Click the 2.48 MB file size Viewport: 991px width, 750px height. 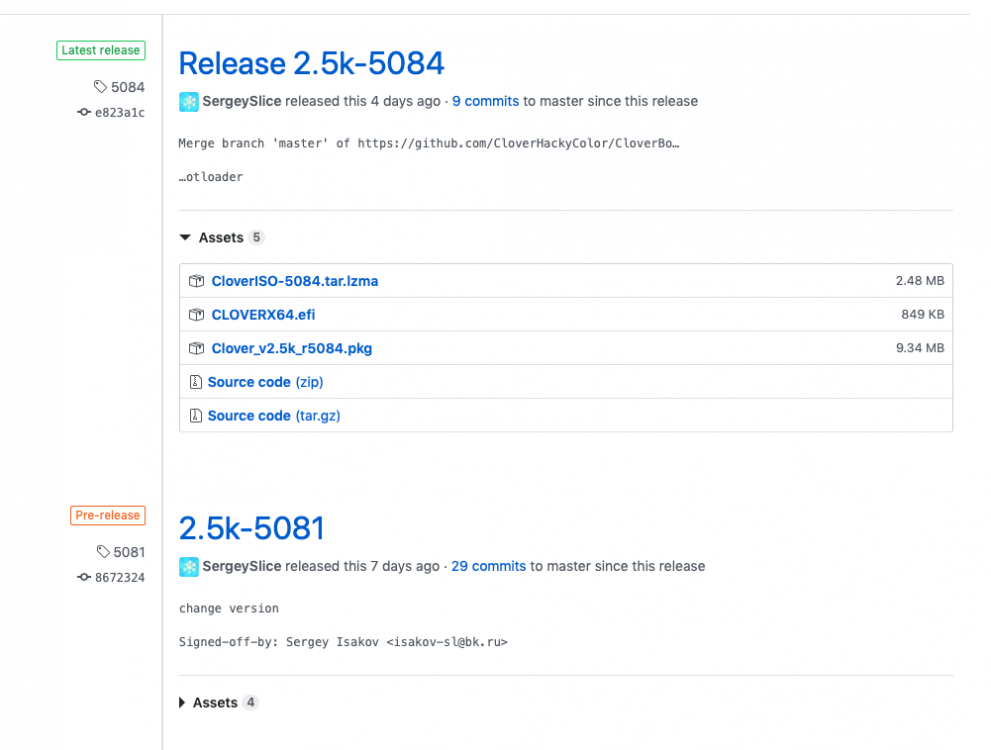tap(920, 281)
